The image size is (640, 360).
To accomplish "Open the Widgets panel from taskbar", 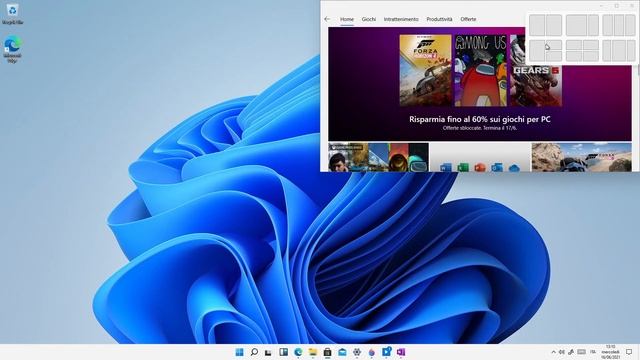I will 283,352.
